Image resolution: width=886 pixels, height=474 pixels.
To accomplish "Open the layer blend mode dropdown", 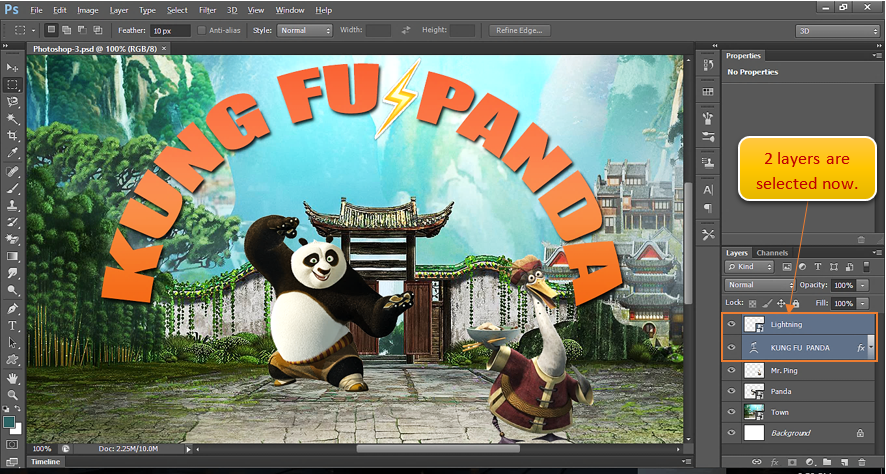I will click(x=759, y=285).
